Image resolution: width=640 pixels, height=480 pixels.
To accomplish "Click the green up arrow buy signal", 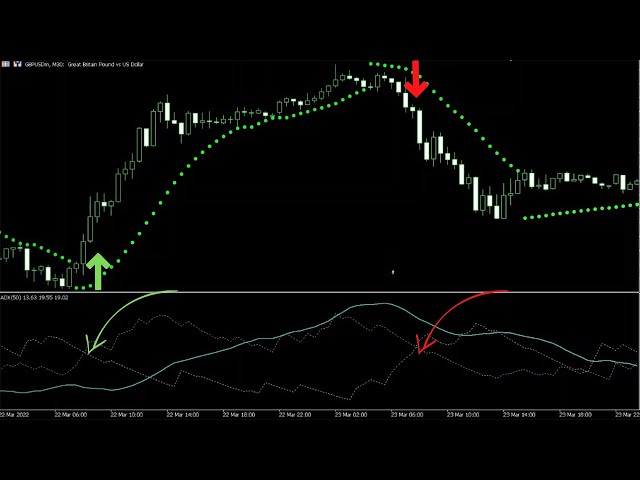I will [97, 271].
